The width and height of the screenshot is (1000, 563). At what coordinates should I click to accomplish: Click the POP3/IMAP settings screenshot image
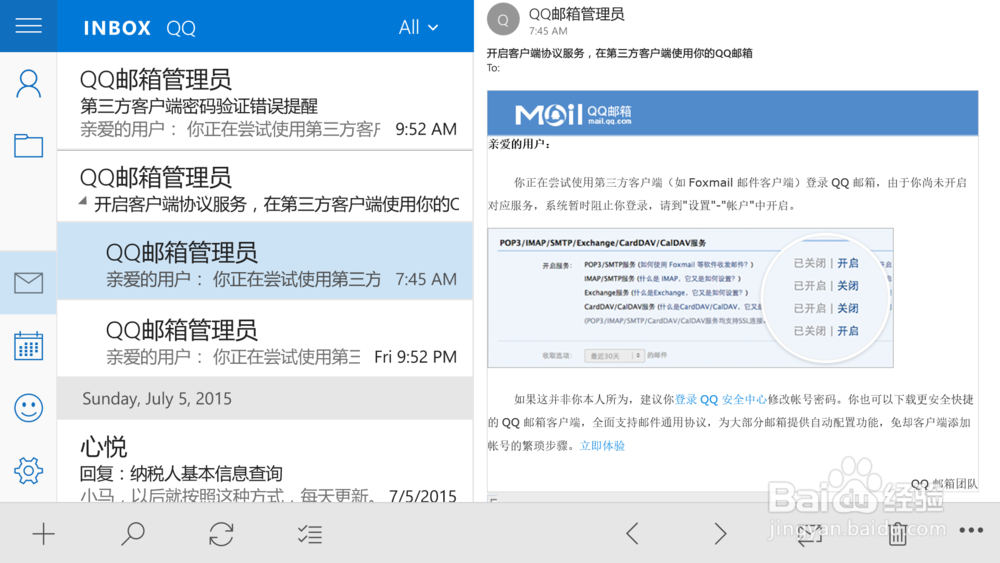(x=691, y=298)
